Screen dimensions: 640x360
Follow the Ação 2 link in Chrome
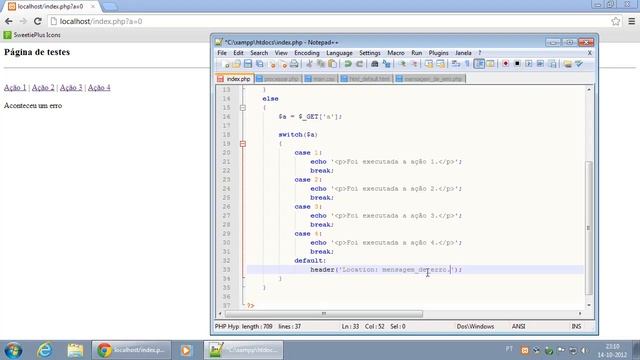[43, 87]
